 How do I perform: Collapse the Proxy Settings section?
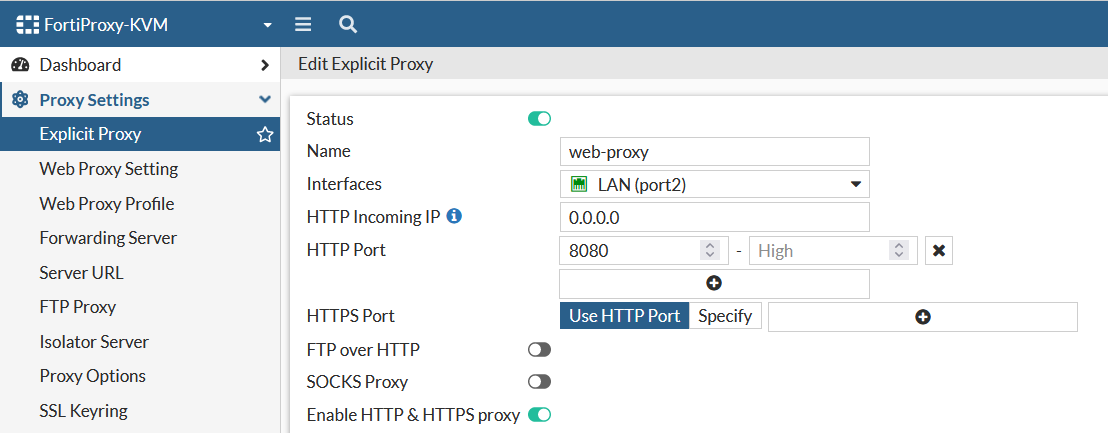pos(264,100)
